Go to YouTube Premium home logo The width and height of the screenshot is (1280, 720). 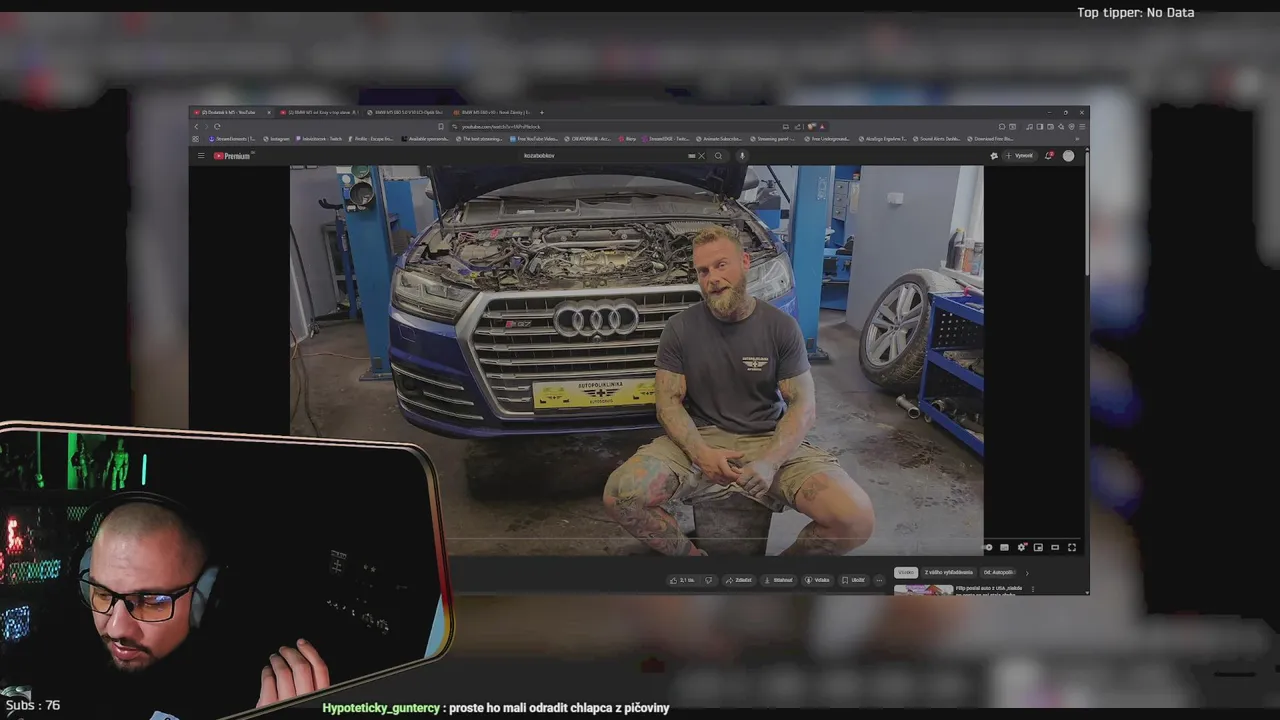coord(232,156)
